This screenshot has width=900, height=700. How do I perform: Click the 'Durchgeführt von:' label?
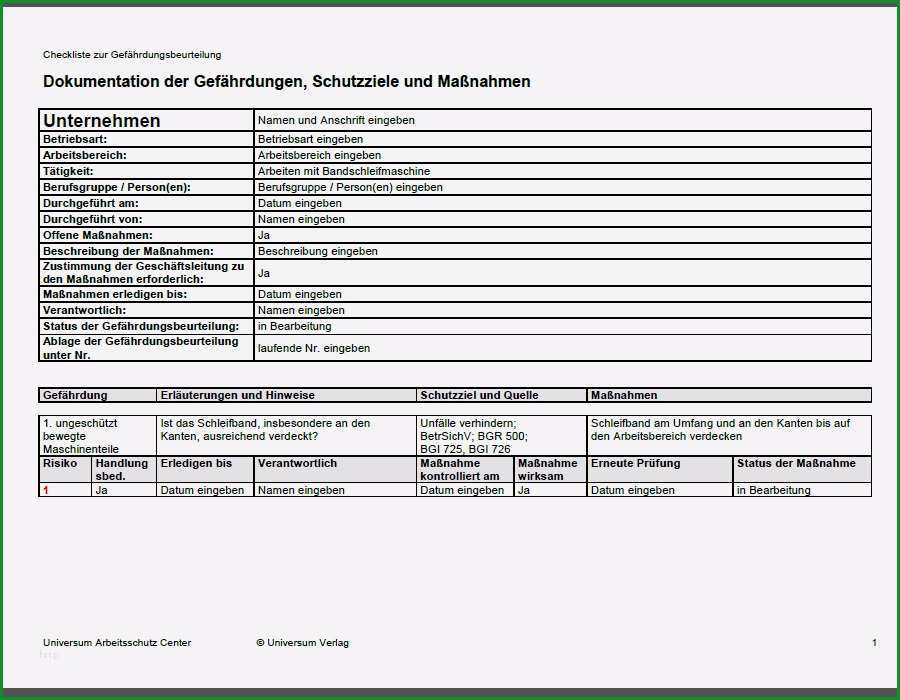tap(92, 219)
